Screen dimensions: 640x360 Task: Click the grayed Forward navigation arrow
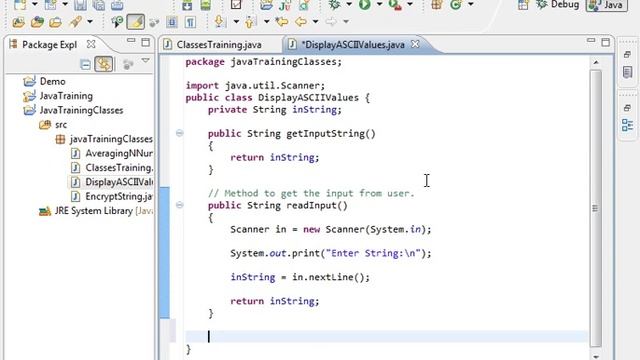click(331, 22)
